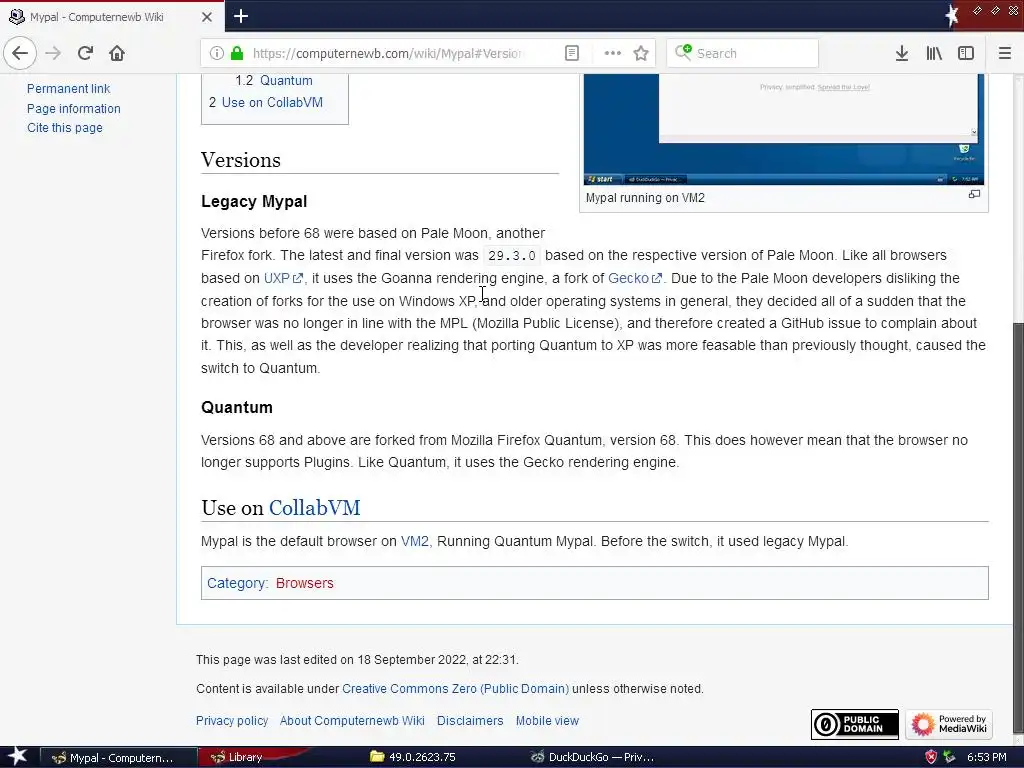Close the Mypal - Computernewb Wiki tab
Screen dimensions: 1024x768
206,17
